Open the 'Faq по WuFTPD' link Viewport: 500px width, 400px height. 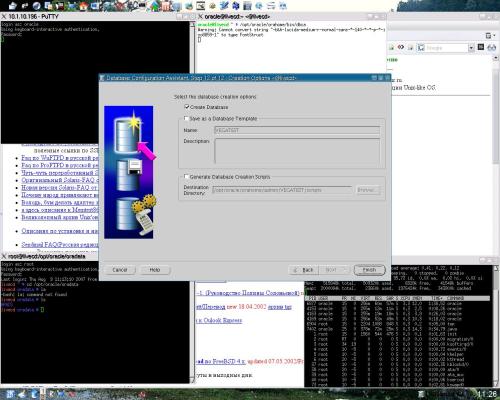tap(60, 158)
